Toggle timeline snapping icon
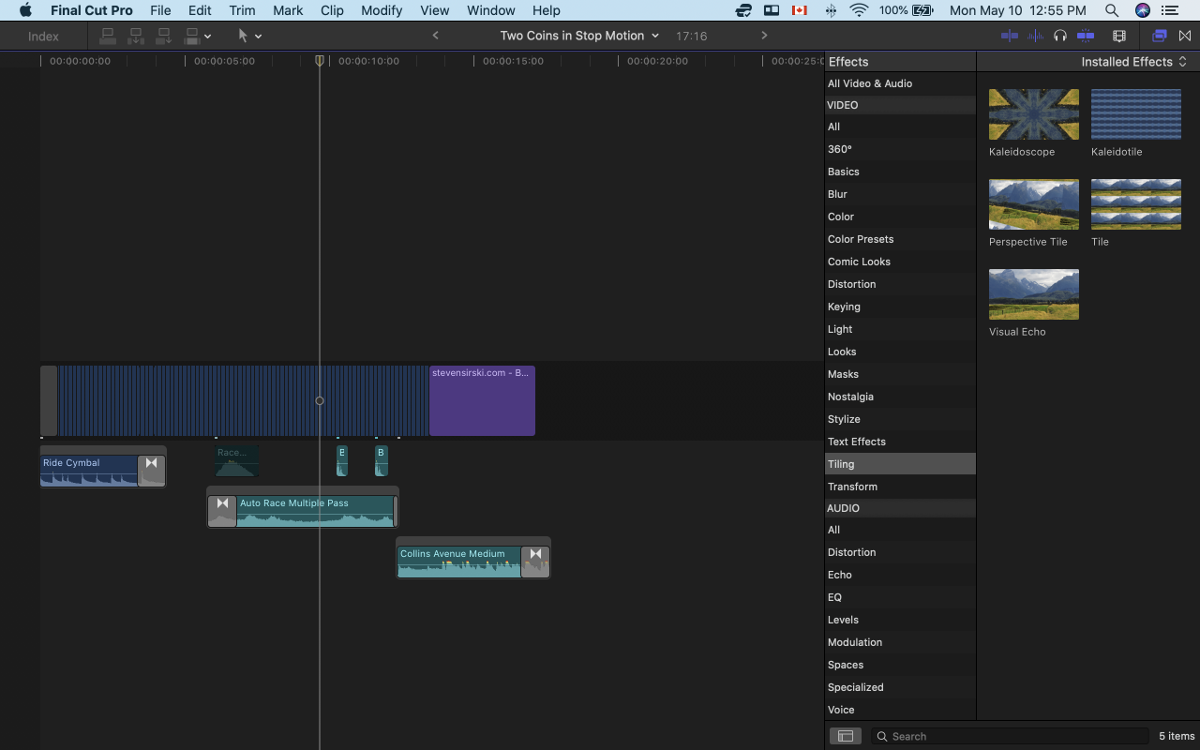The width and height of the screenshot is (1200, 750). coord(1085,36)
